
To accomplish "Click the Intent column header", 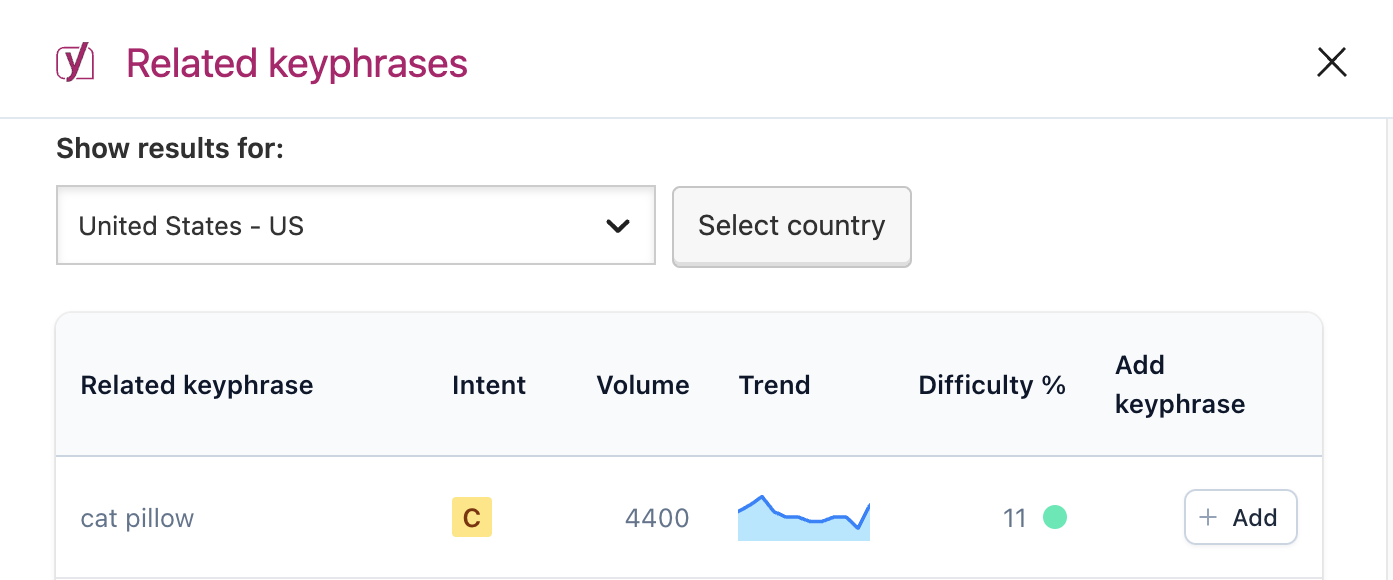I will (489, 385).
